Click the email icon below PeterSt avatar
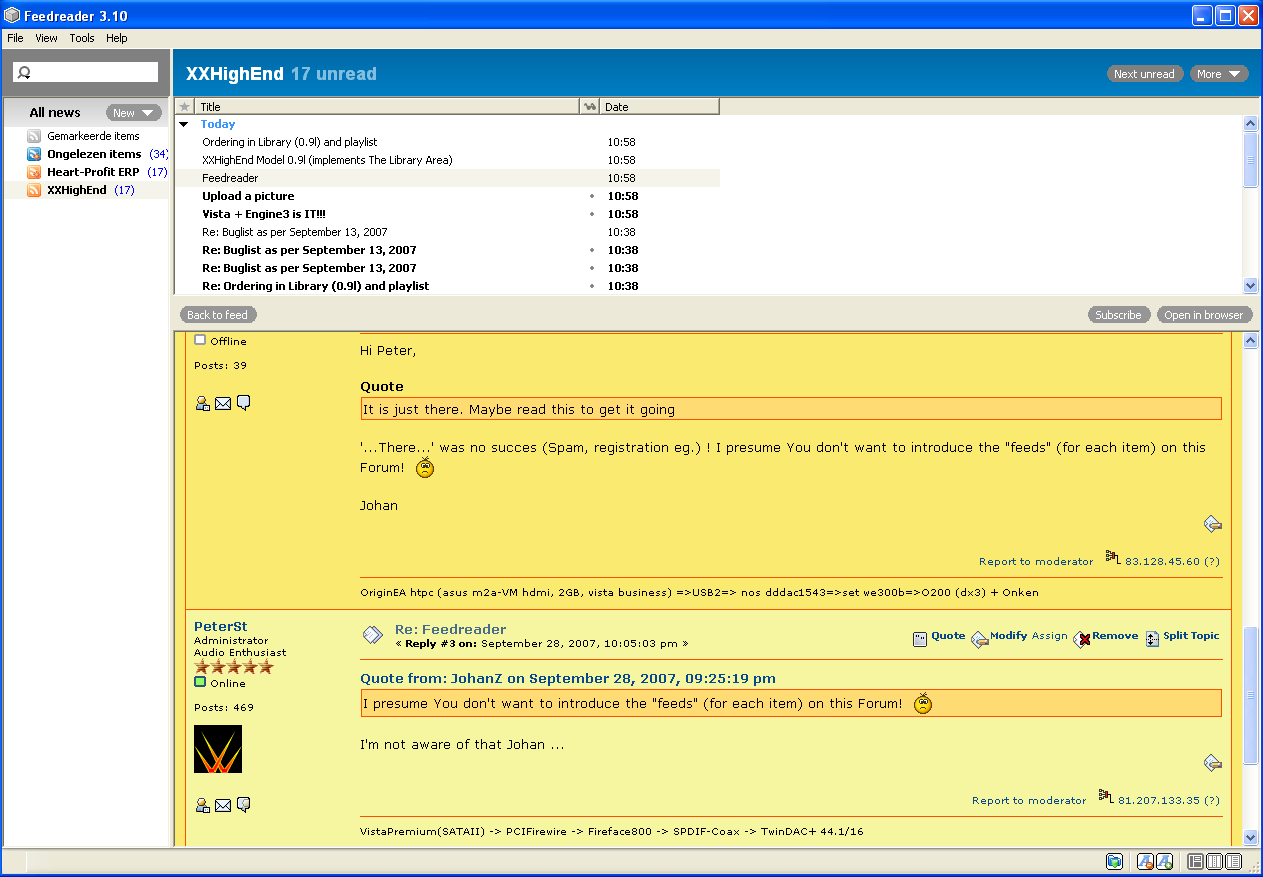This screenshot has width=1263, height=877. tap(223, 805)
